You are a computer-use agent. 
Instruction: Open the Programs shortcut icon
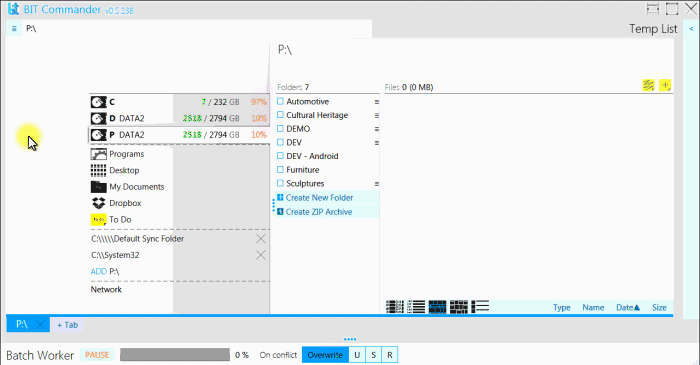tap(98, 154)
